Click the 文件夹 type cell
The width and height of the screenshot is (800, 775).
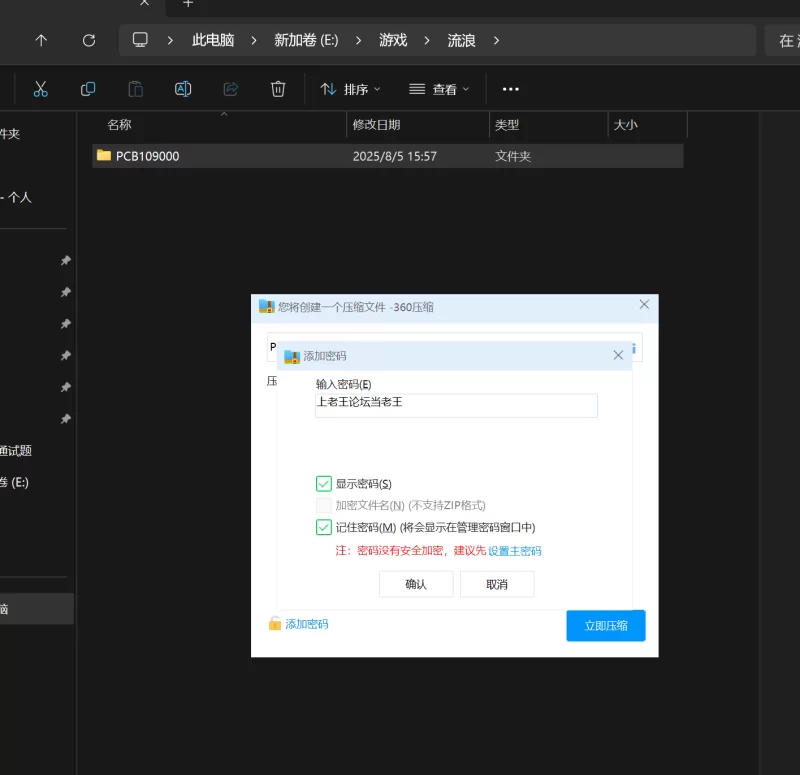tap(513, 156)
